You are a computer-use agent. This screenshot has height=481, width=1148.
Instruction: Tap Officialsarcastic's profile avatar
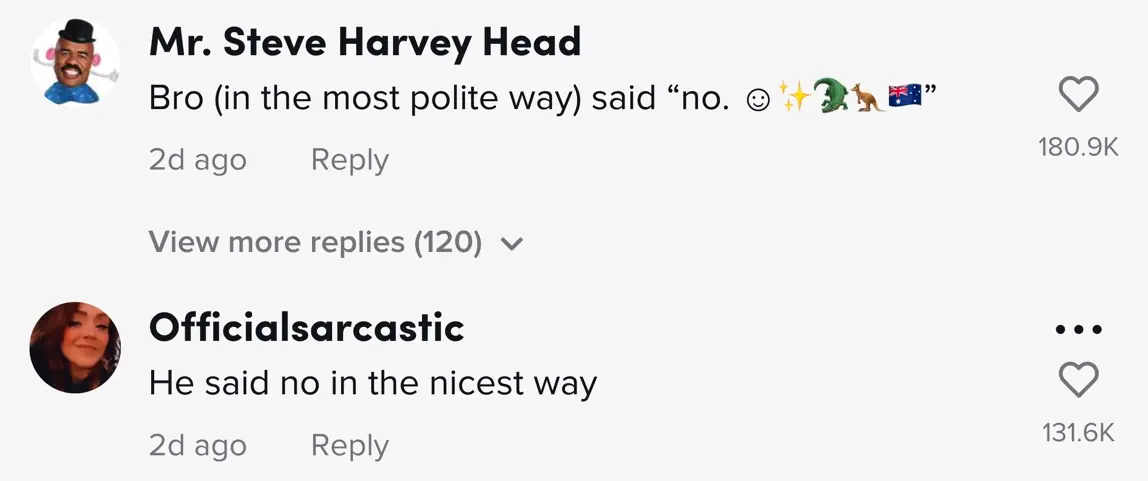(75, 347)
